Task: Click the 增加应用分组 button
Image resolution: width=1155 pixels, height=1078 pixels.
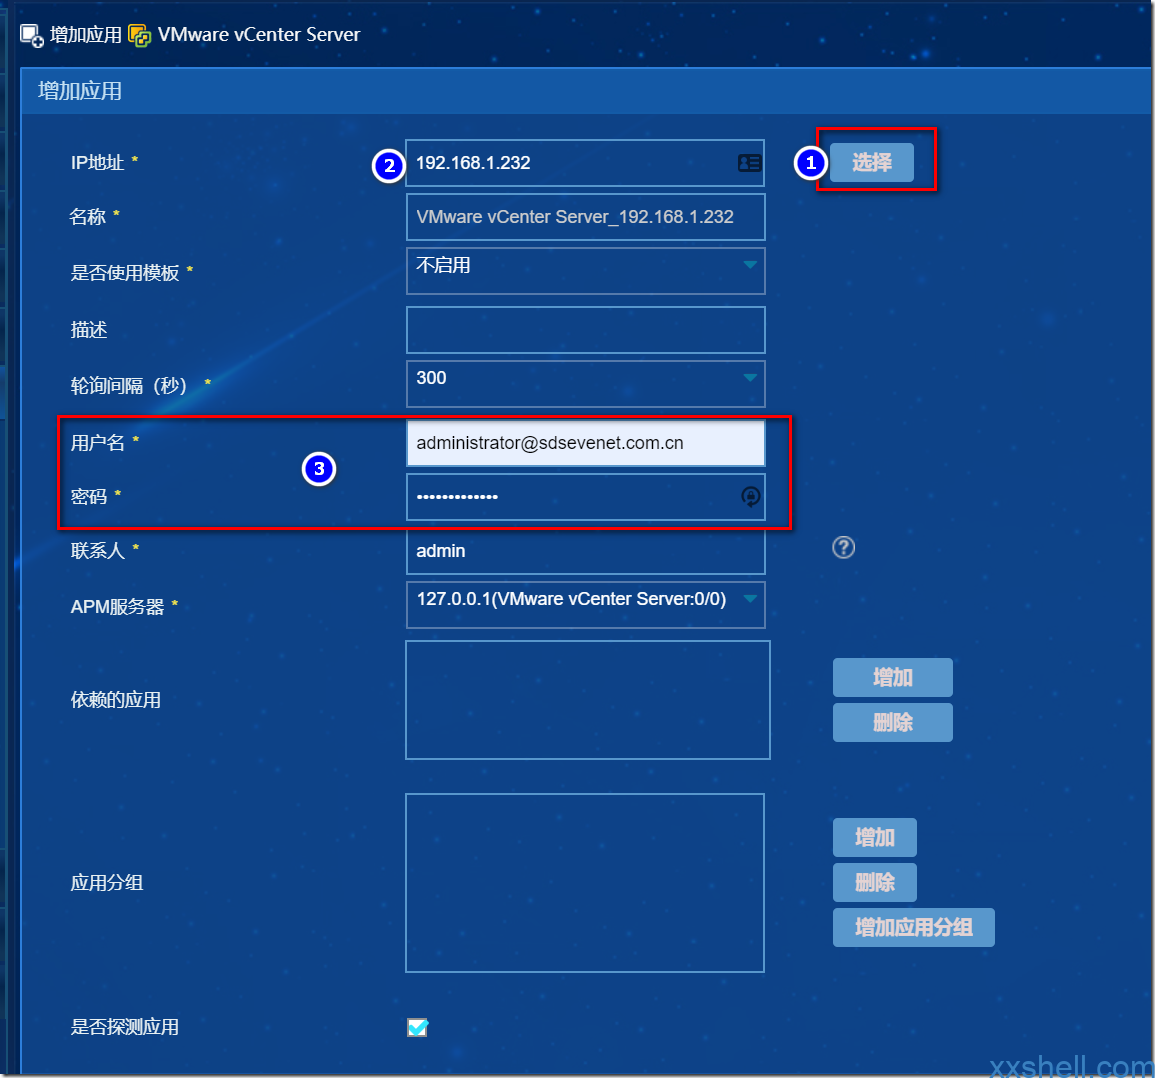Action: [x=913, y=927]
